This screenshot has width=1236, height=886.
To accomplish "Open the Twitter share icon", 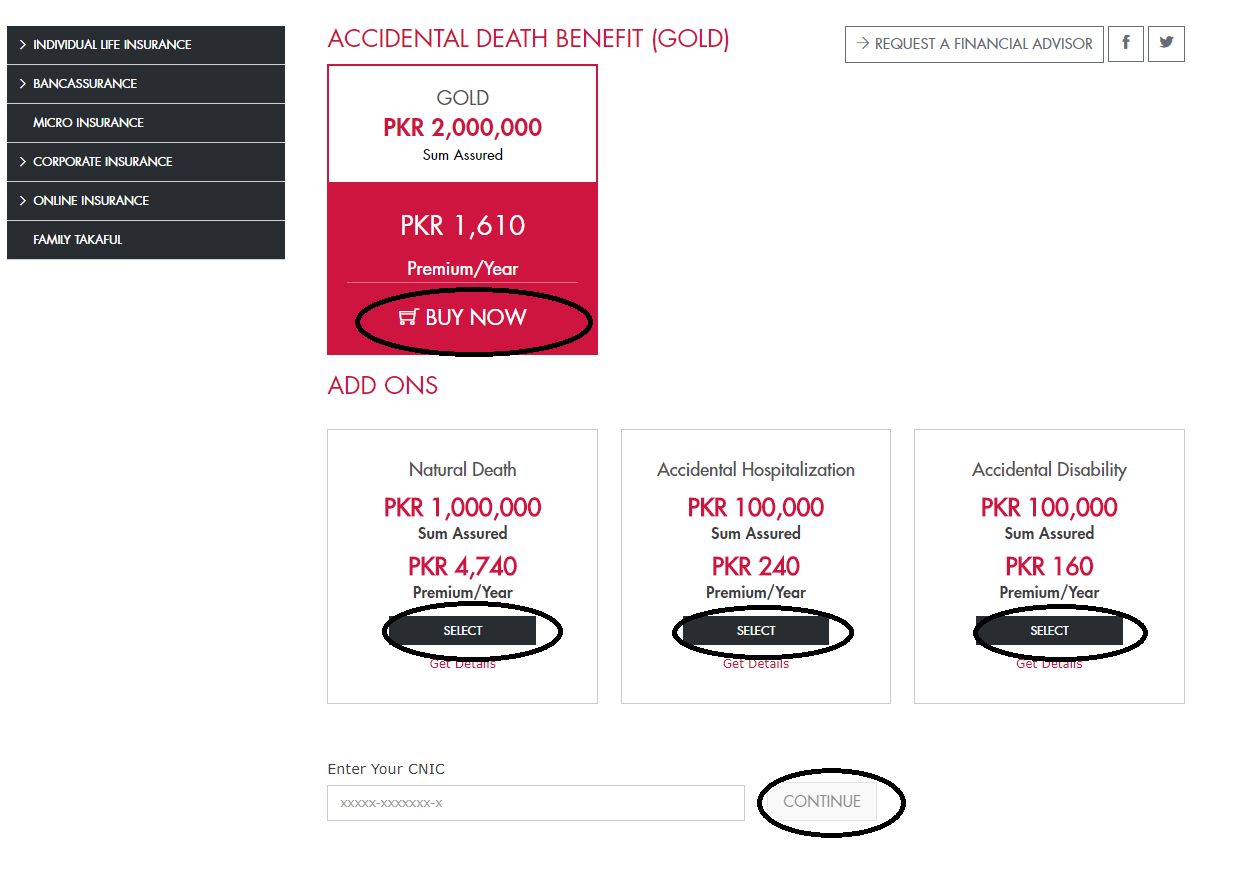I will pos(1166,44).
